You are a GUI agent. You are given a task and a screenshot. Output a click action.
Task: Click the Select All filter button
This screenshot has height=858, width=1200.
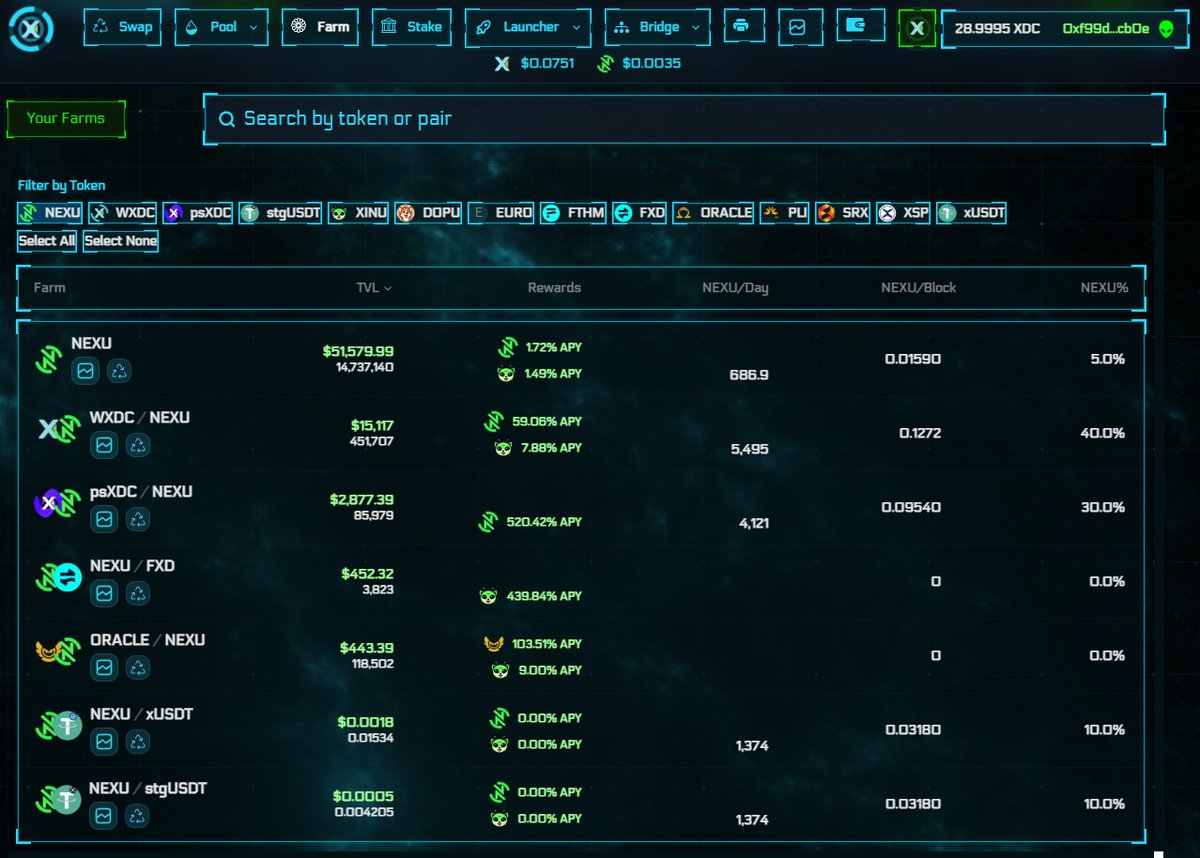[46, 241]
